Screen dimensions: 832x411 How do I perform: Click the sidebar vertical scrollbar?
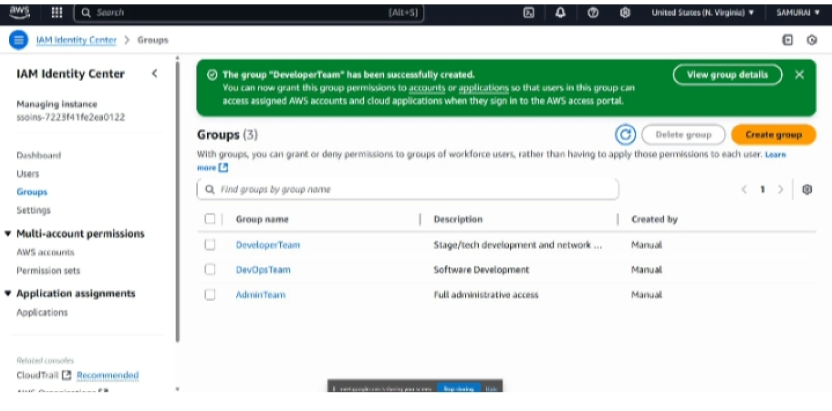178,202
